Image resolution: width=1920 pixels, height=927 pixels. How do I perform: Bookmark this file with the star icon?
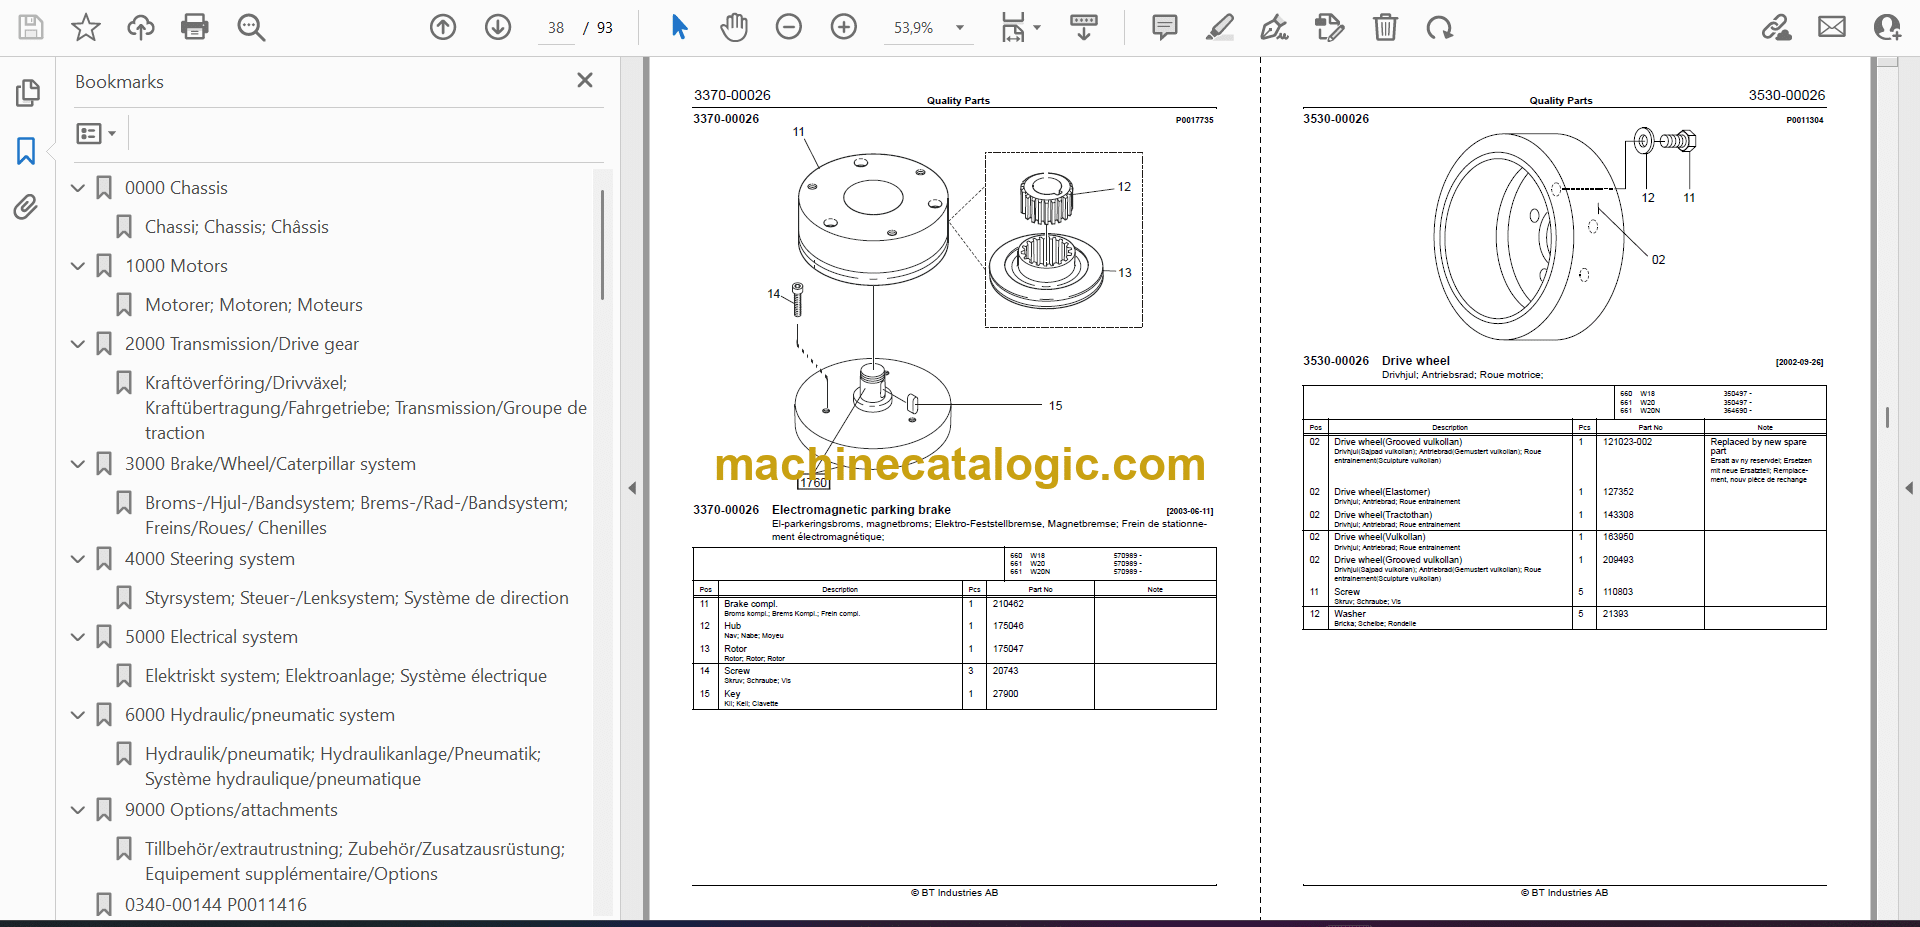click(x=86, y=27)
